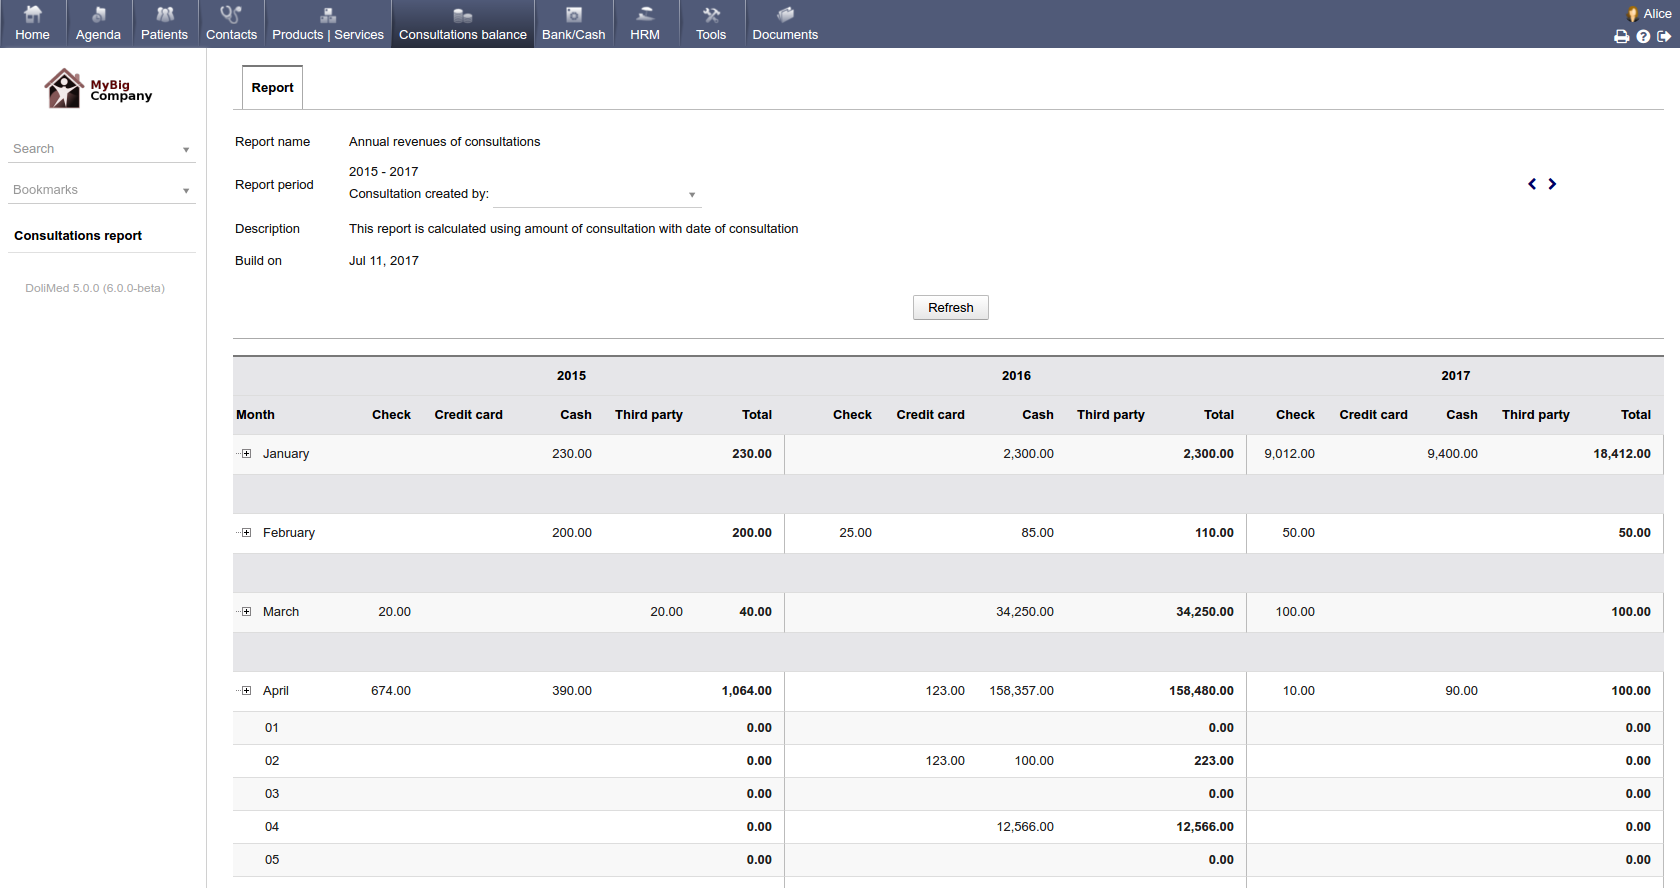The width and height of the screenshot is (1680, 888).
Task: Click the 2017 year header
Action: pos(1455,376)
